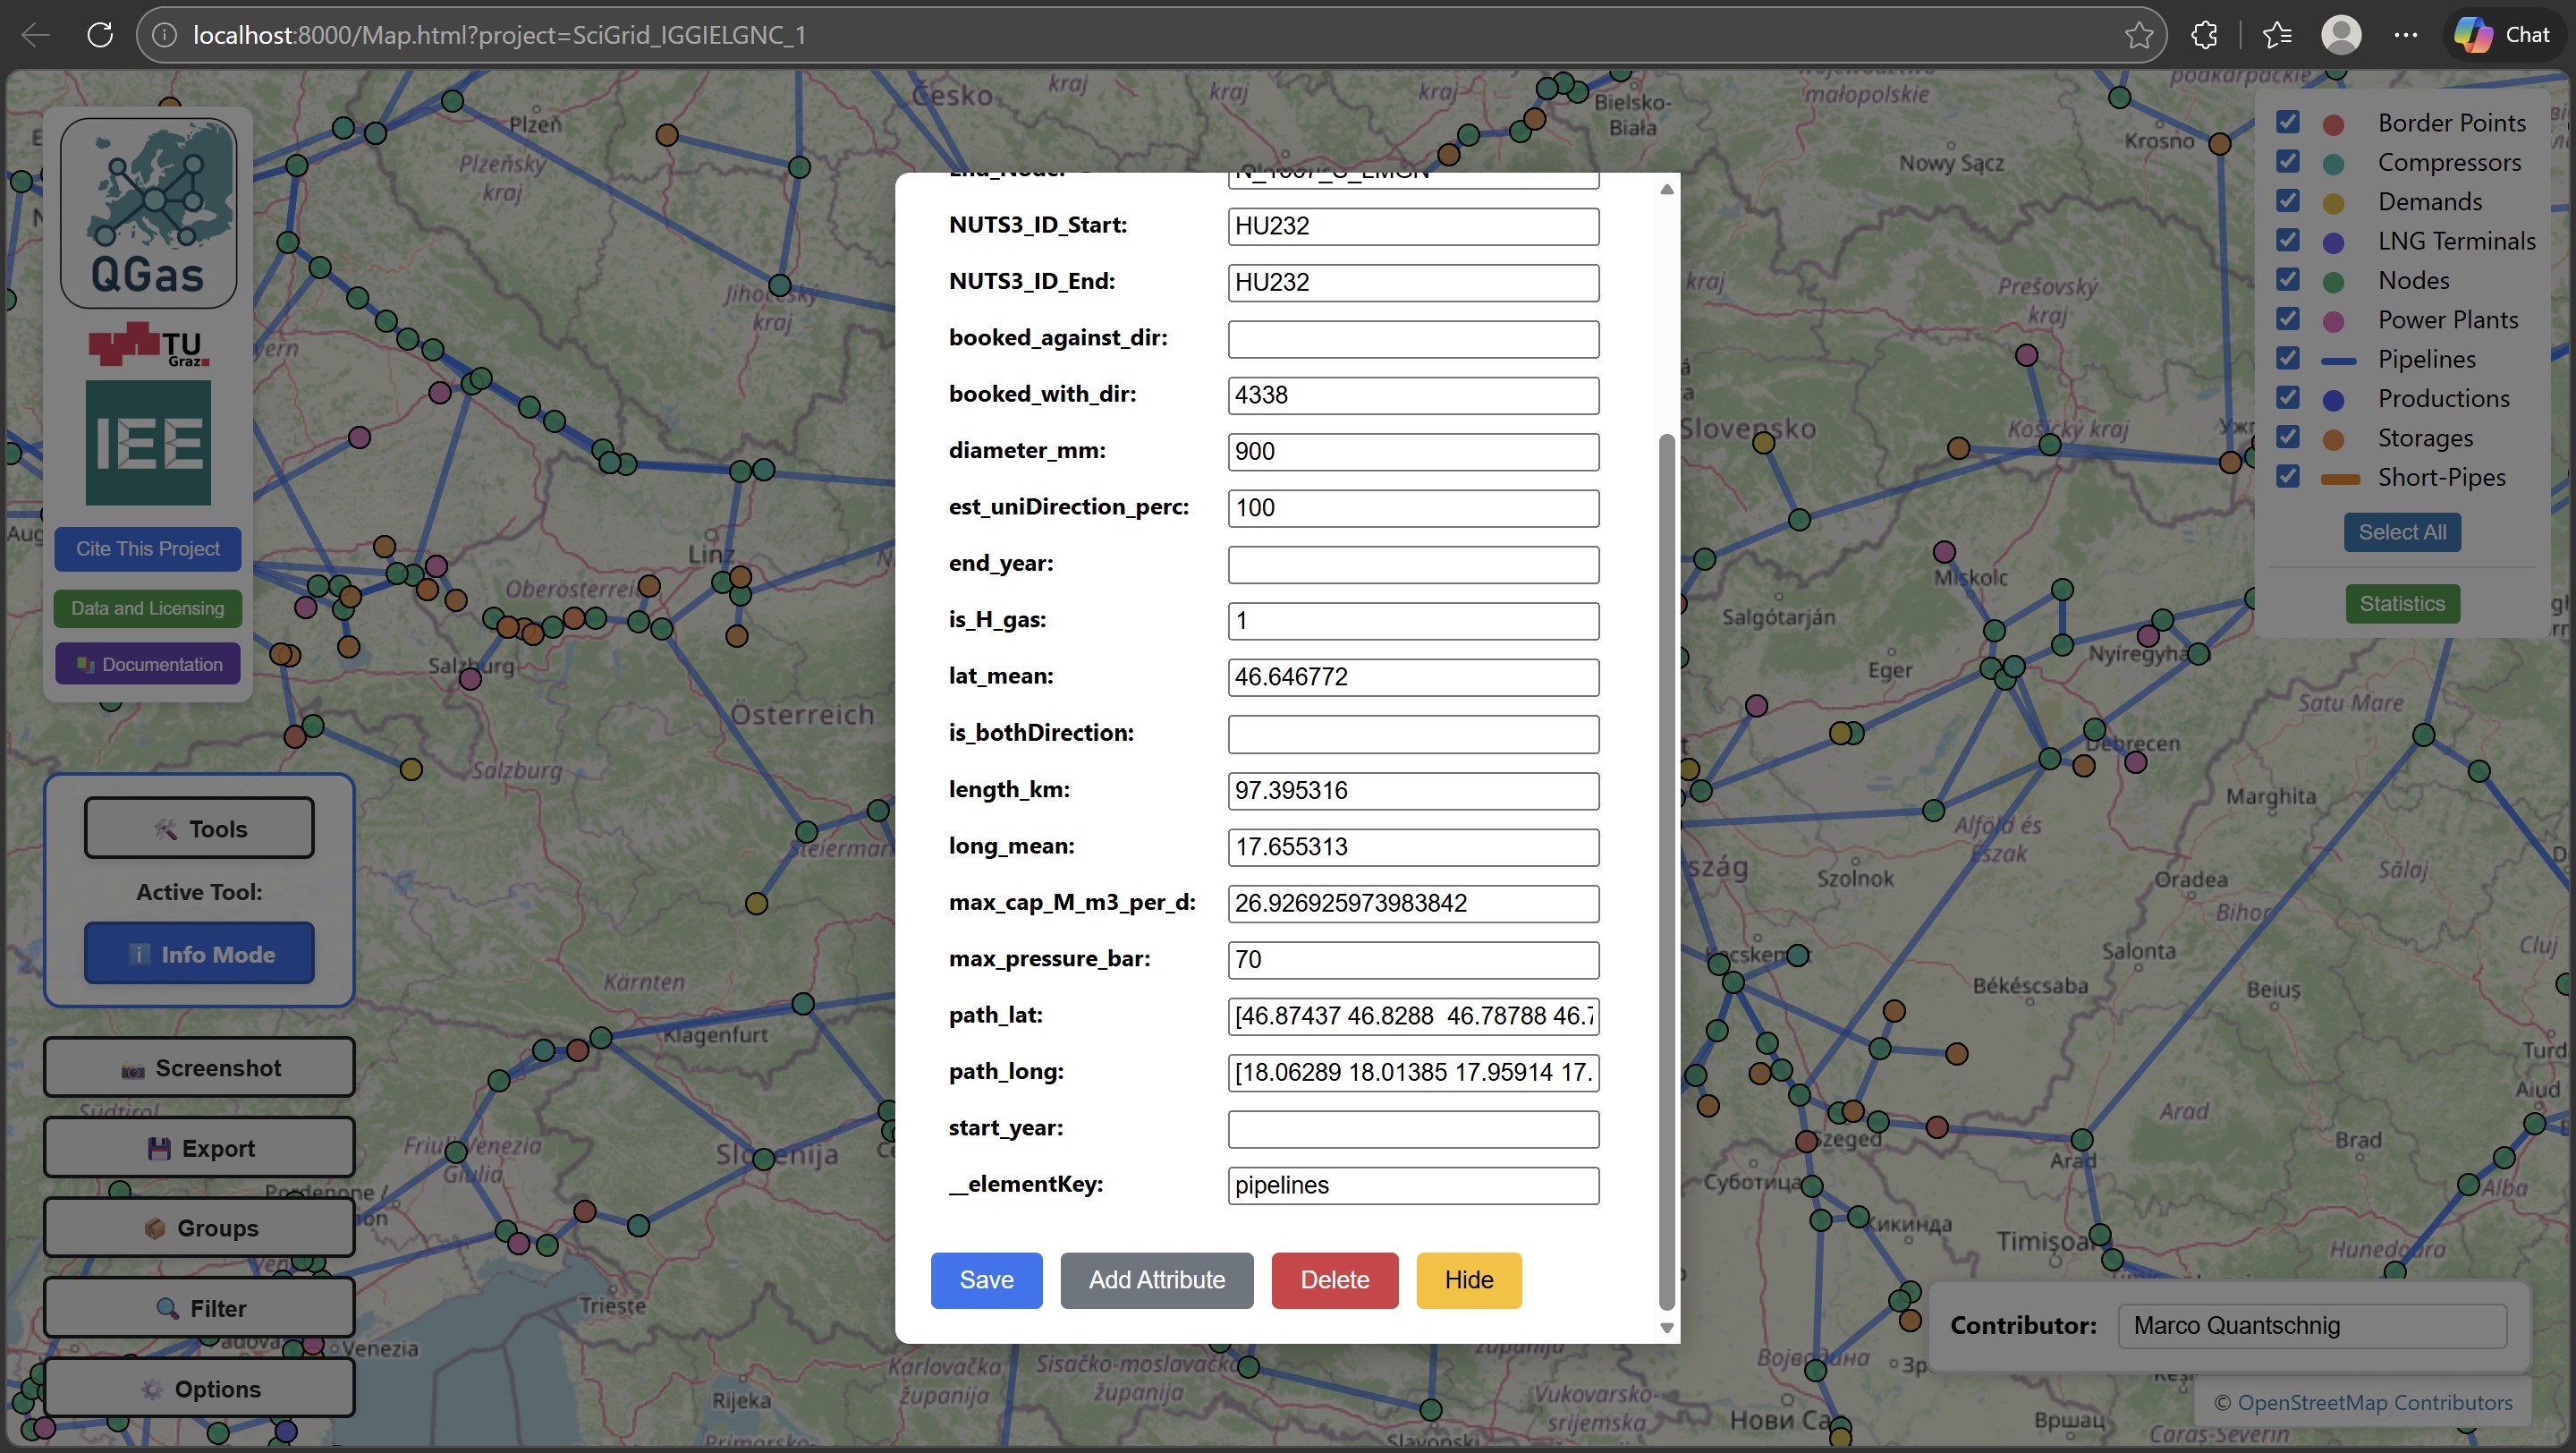Open Copilot Chat panel

coord(2502,35)
